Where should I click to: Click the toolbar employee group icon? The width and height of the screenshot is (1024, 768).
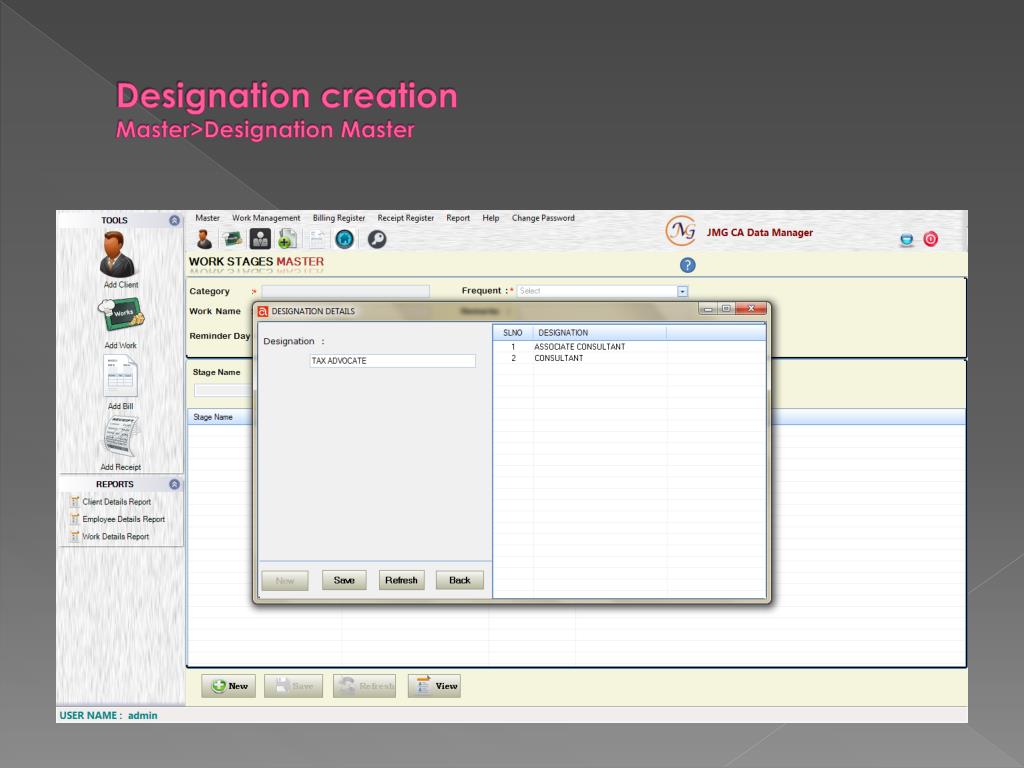click(x=260, y=240)
